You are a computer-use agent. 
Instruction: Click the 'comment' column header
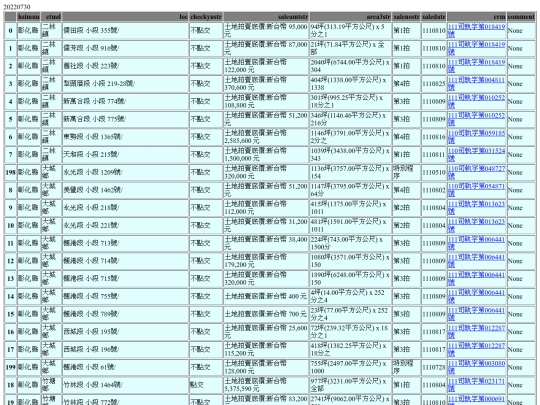[x=521, y=17]
